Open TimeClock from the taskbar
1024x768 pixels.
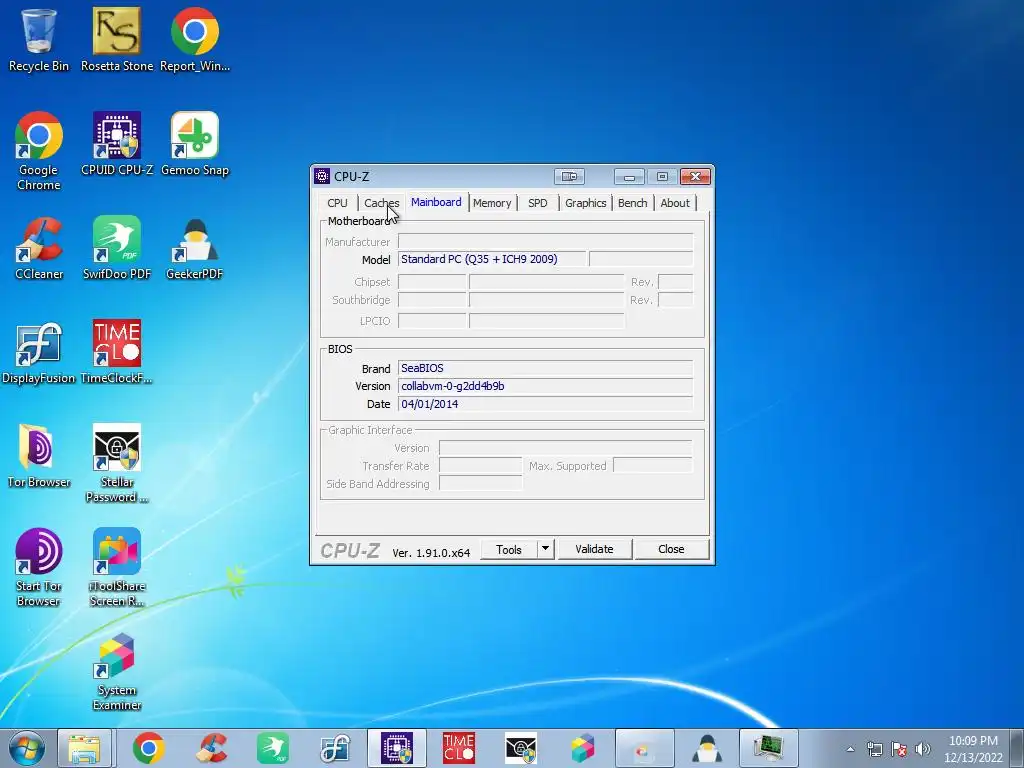458,748
